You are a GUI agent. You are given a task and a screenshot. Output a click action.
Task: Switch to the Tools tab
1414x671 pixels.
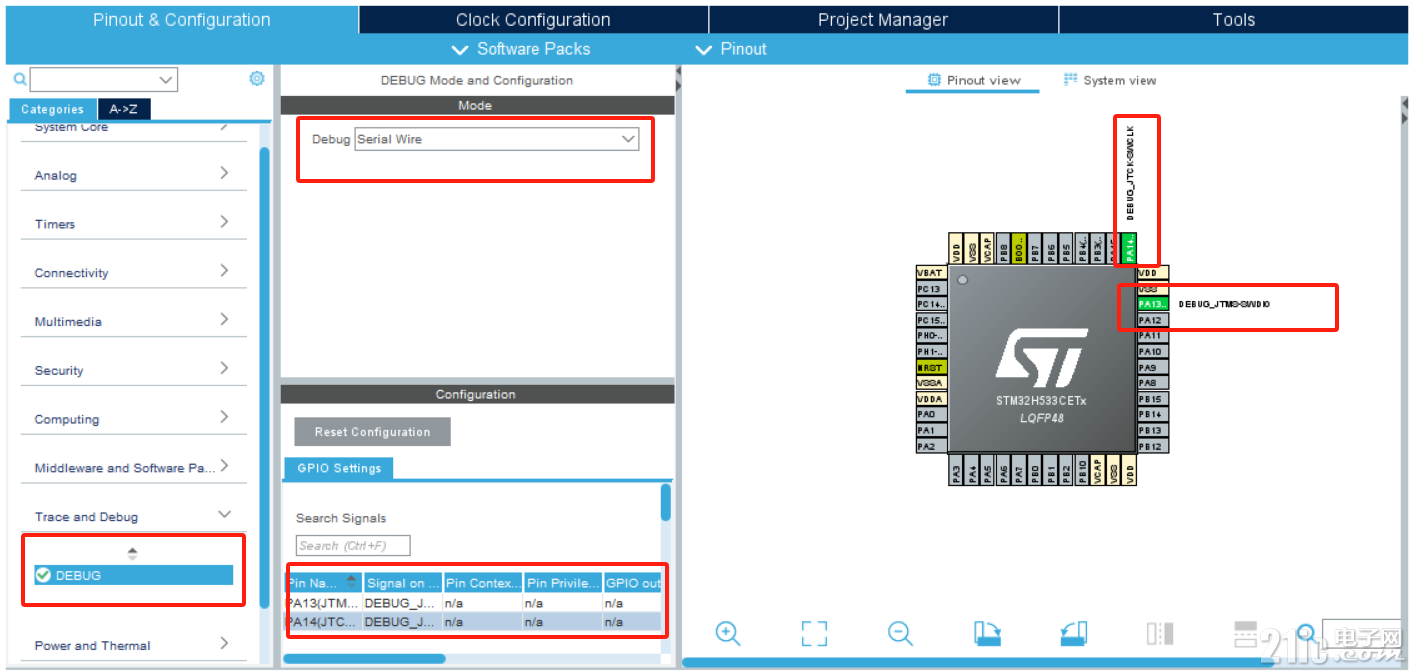[1233, 20]
